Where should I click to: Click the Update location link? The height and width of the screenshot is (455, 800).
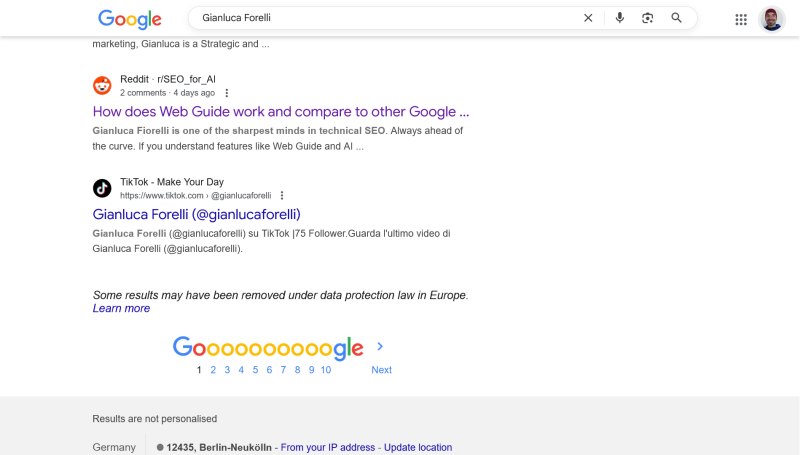click(417, 447)
